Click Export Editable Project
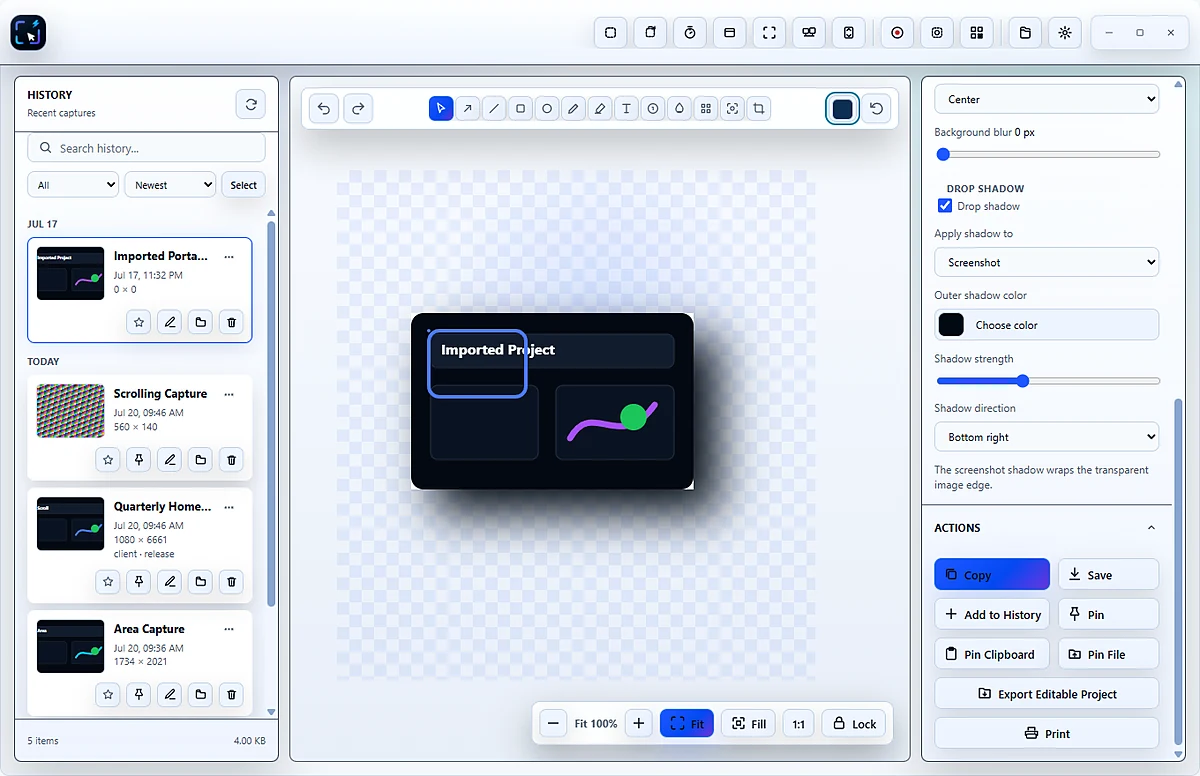Viewport: 1200px width, 776px height. point(1046,694)
